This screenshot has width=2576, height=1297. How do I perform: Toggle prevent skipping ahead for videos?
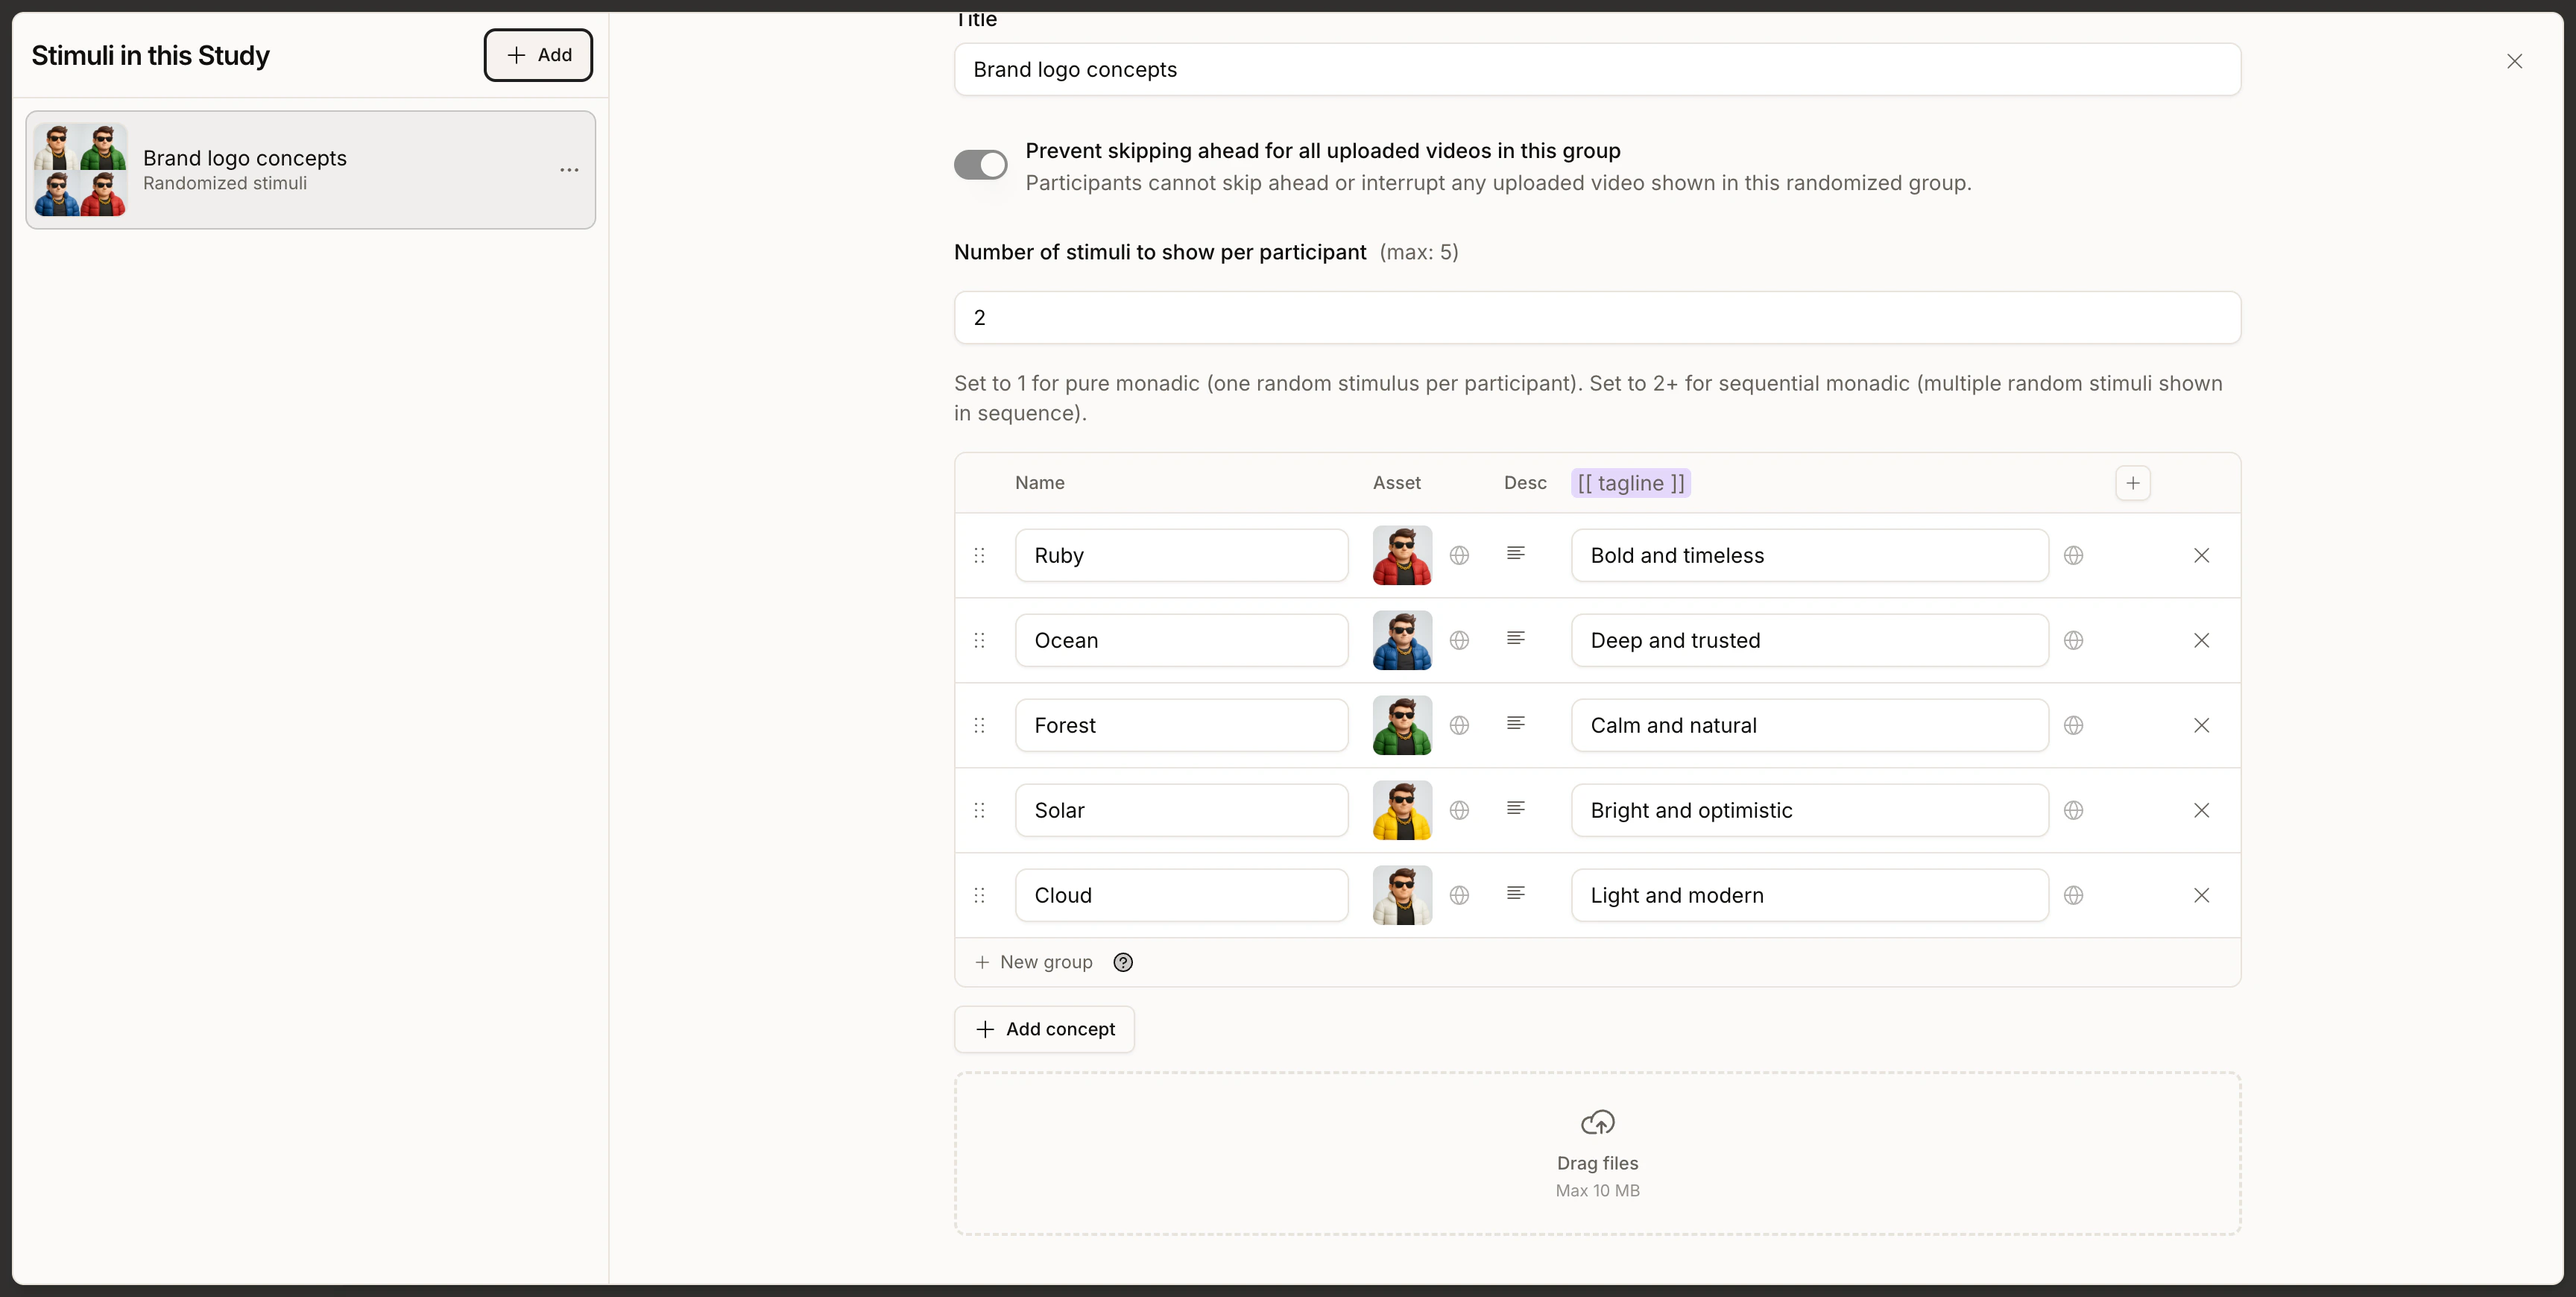980,165
